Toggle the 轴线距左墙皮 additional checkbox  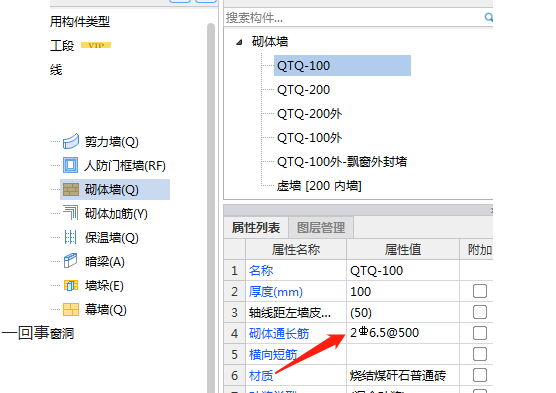(480, 312)
